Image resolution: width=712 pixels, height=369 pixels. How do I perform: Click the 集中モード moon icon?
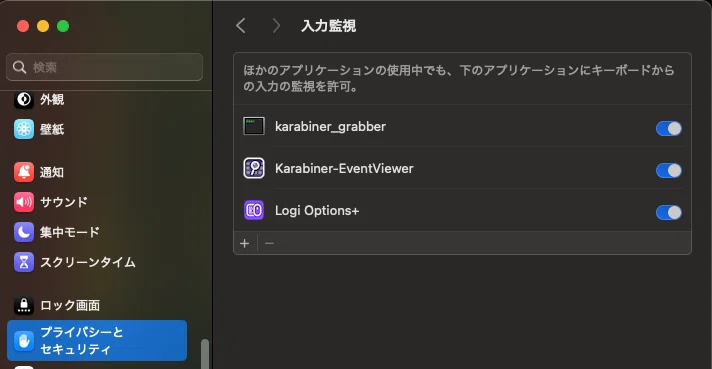coord(24,232)
